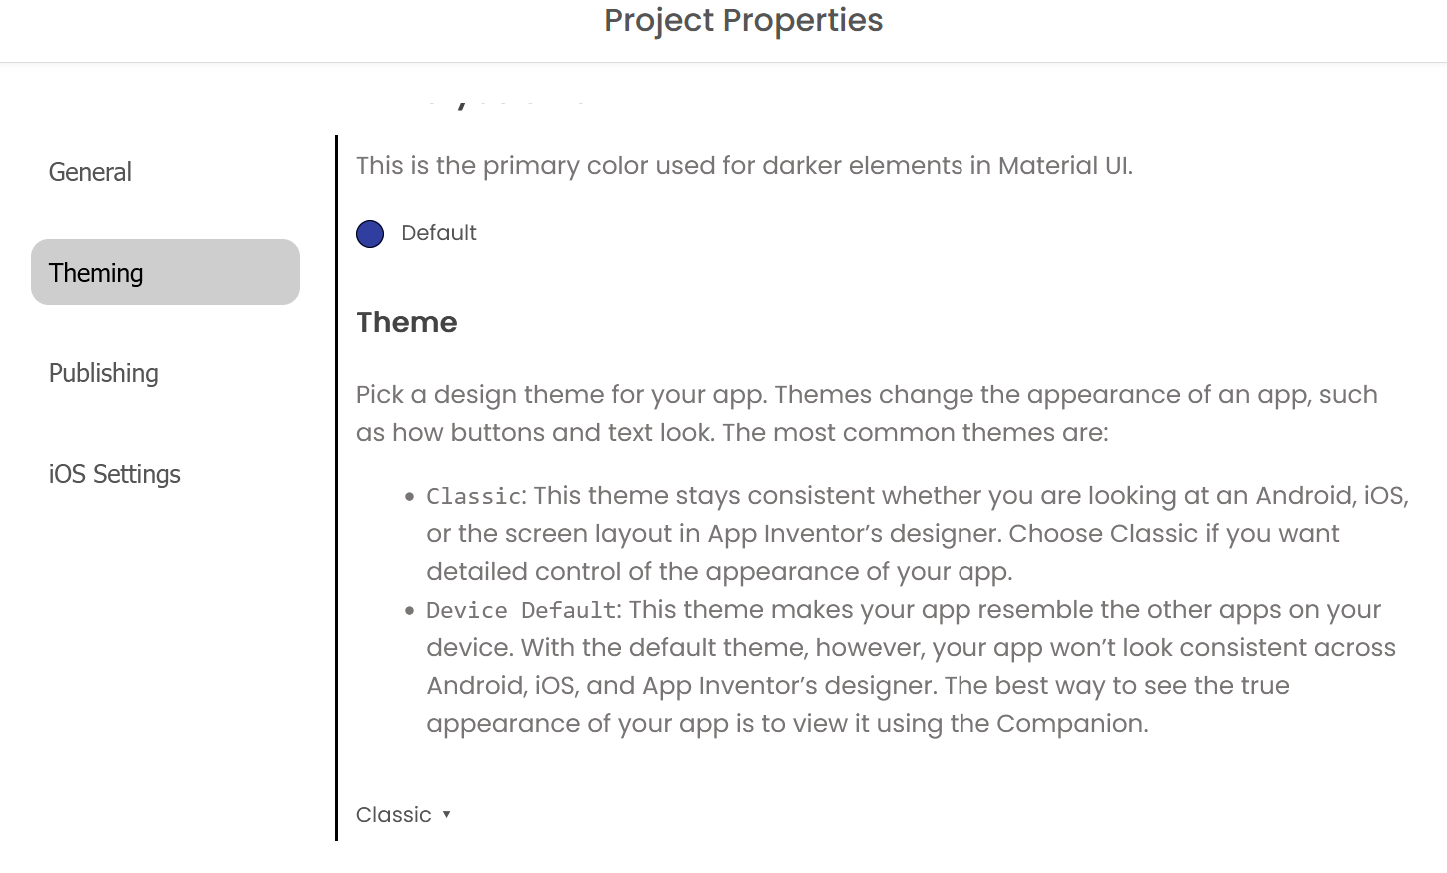Click the monospaced Classic term in the list
1447x873 pixels.
[474, 496]
